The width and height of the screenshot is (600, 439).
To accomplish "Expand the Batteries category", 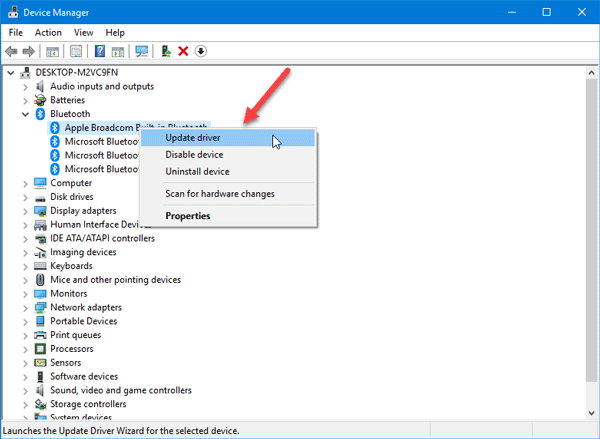I will tap(25, 101).
